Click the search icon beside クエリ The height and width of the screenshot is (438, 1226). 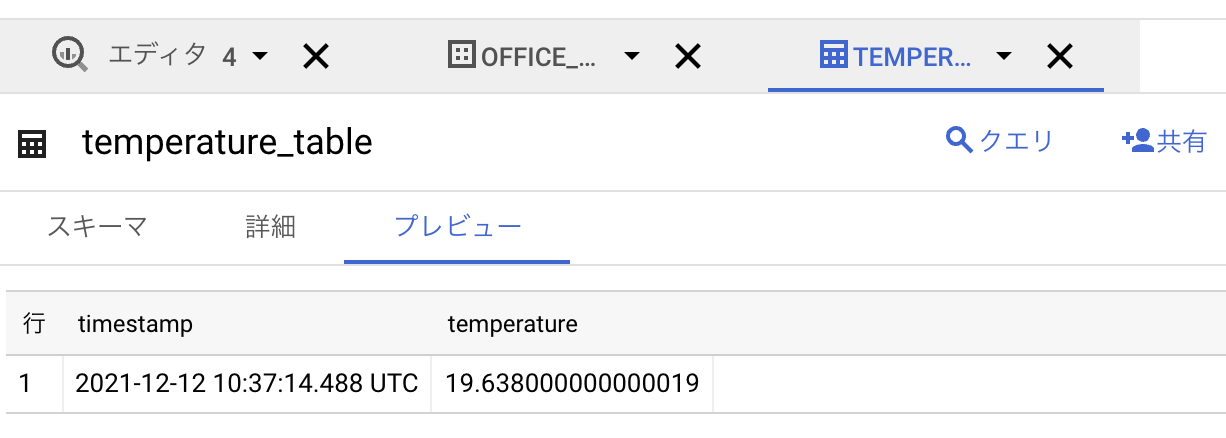click(x=959, y=141)
